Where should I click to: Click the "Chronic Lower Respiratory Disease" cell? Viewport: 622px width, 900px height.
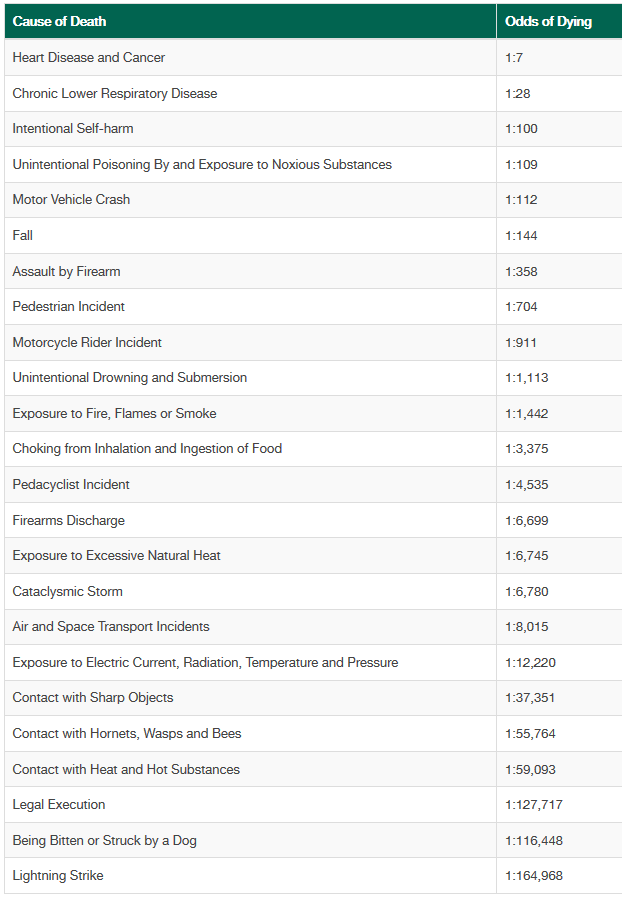click(115, 93)
